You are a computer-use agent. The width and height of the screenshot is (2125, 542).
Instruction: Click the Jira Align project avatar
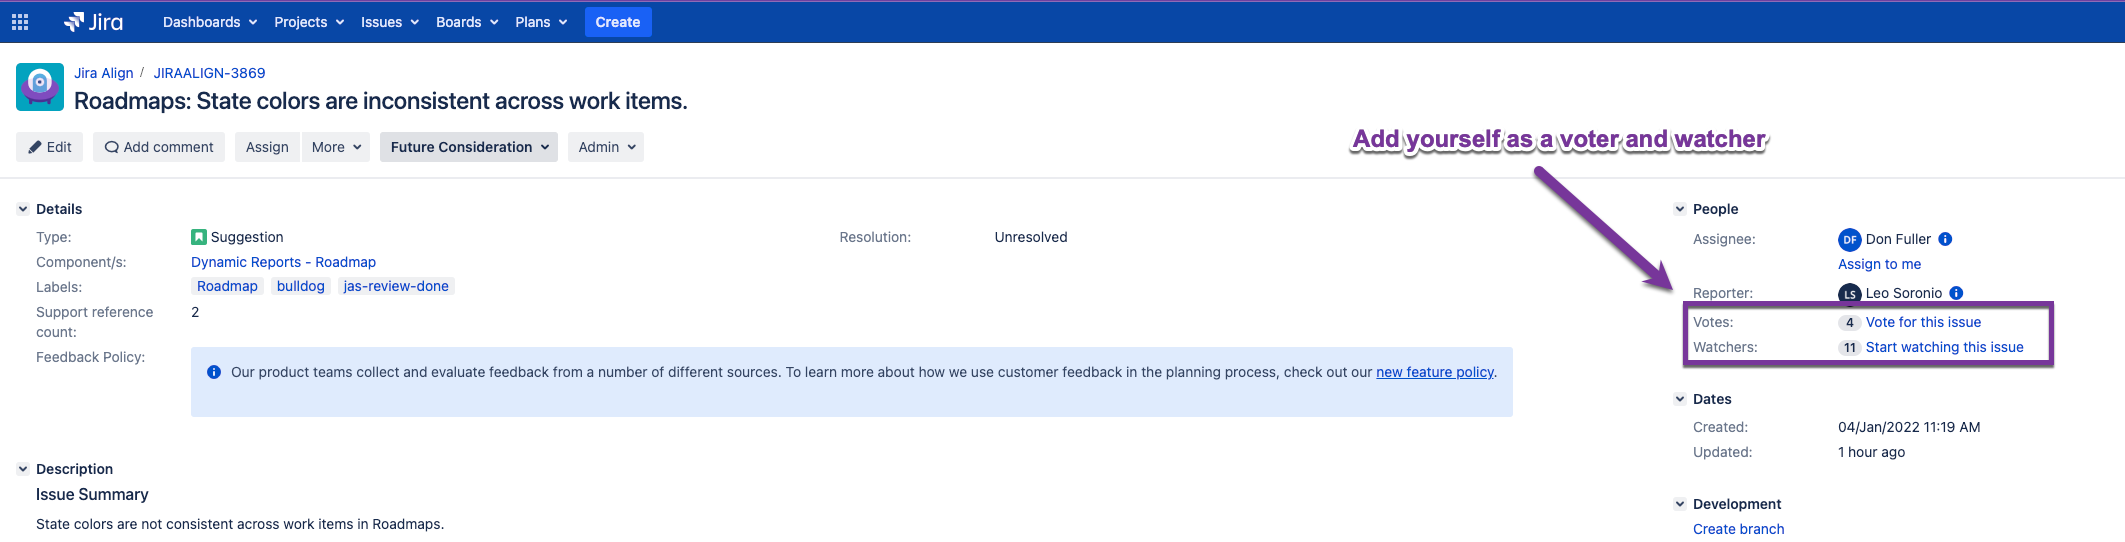[40, 87]
